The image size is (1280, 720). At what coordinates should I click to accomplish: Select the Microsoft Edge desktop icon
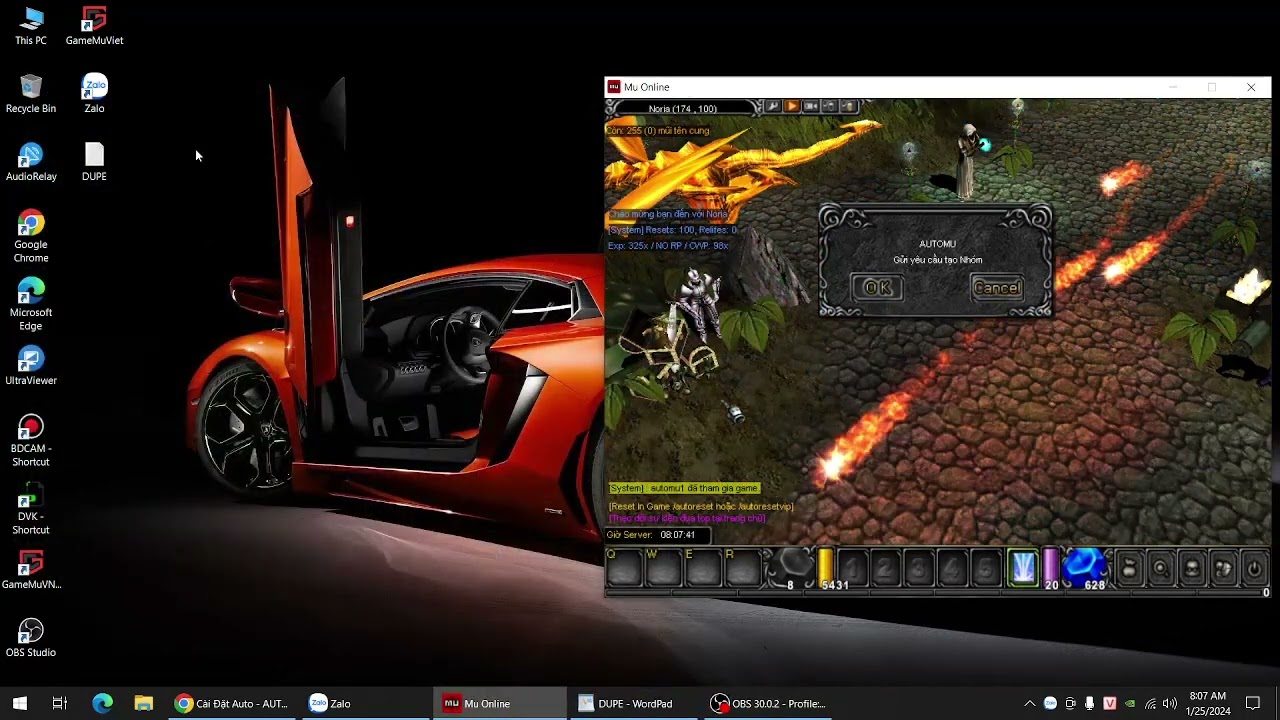point(31,305)
